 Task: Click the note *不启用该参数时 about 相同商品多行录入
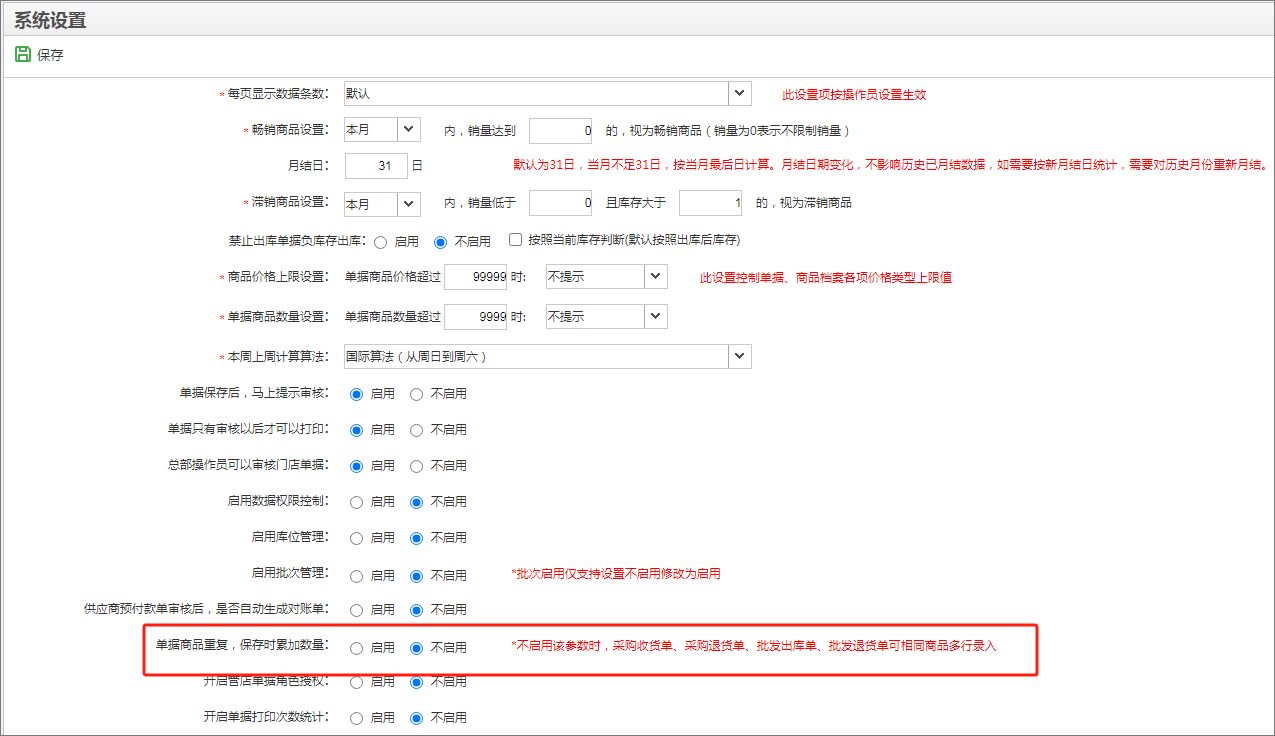tap(754, 646)
